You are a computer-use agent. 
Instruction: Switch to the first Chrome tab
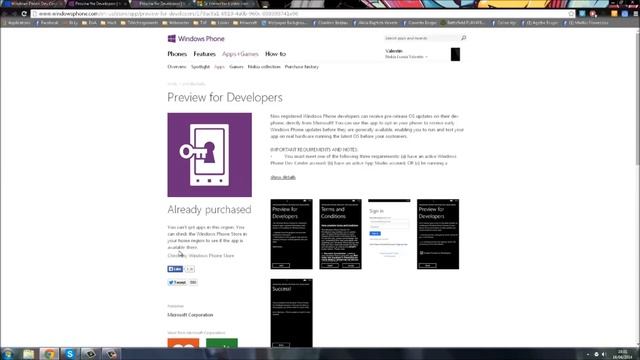click(33, 4)
